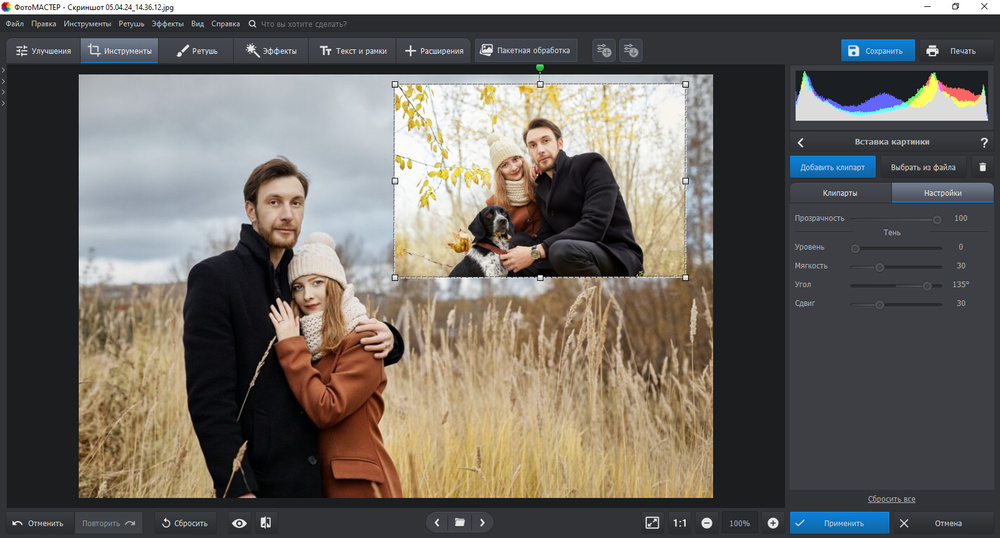Screen dimensions: 1000x538
Task: Click the Сбросить все link
Action: [x=891, y=499]
